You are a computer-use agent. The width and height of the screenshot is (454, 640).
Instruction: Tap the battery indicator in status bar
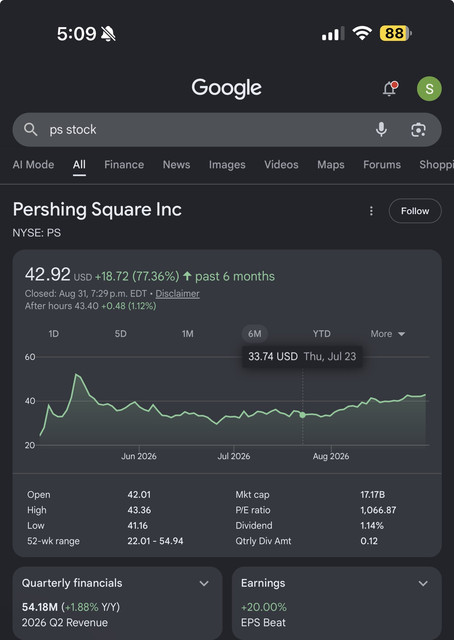coord(396,33)
